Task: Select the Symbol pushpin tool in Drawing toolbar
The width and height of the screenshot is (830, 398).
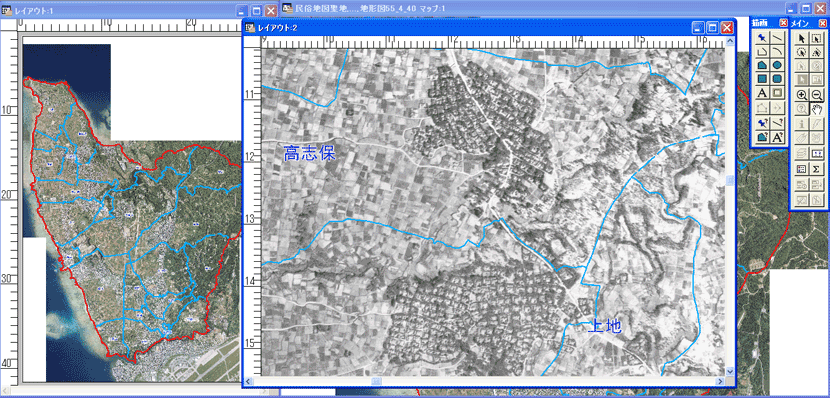Action: tap(762, 38)
